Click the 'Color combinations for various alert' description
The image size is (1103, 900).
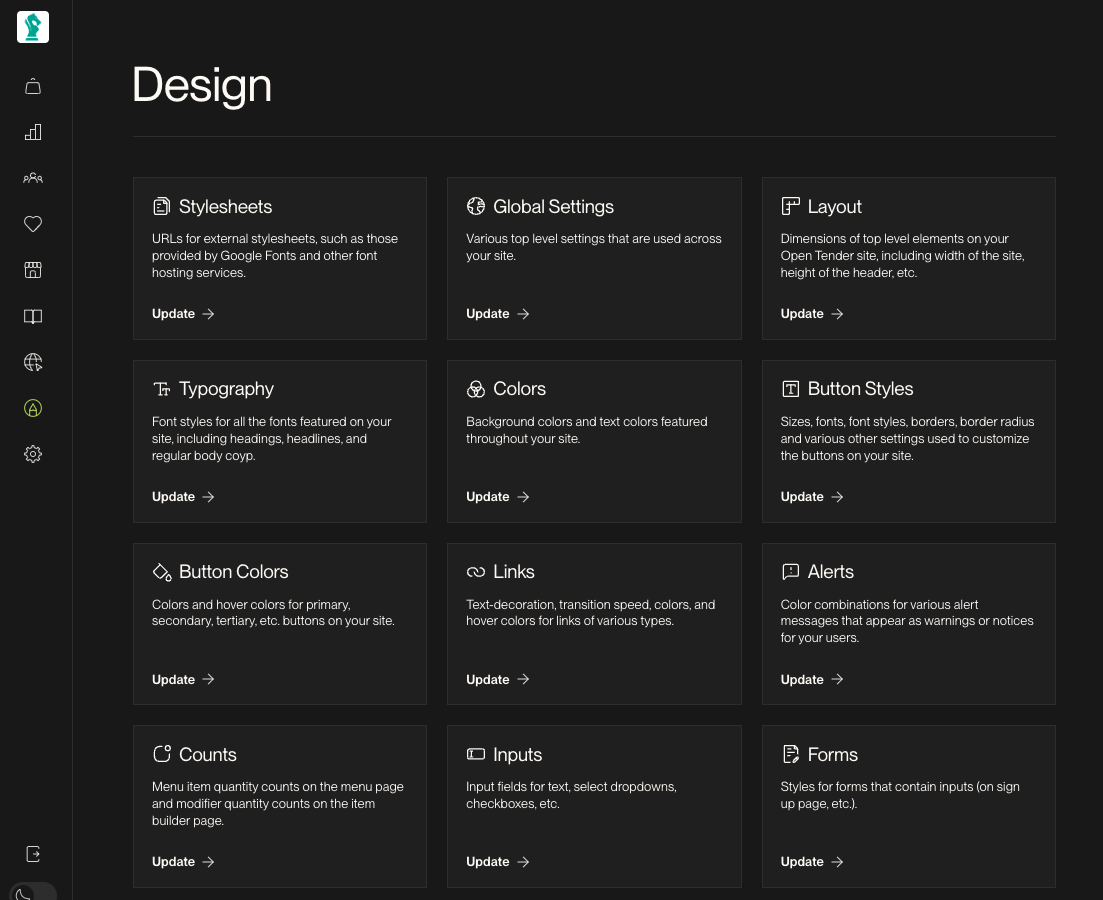point(907,621)
